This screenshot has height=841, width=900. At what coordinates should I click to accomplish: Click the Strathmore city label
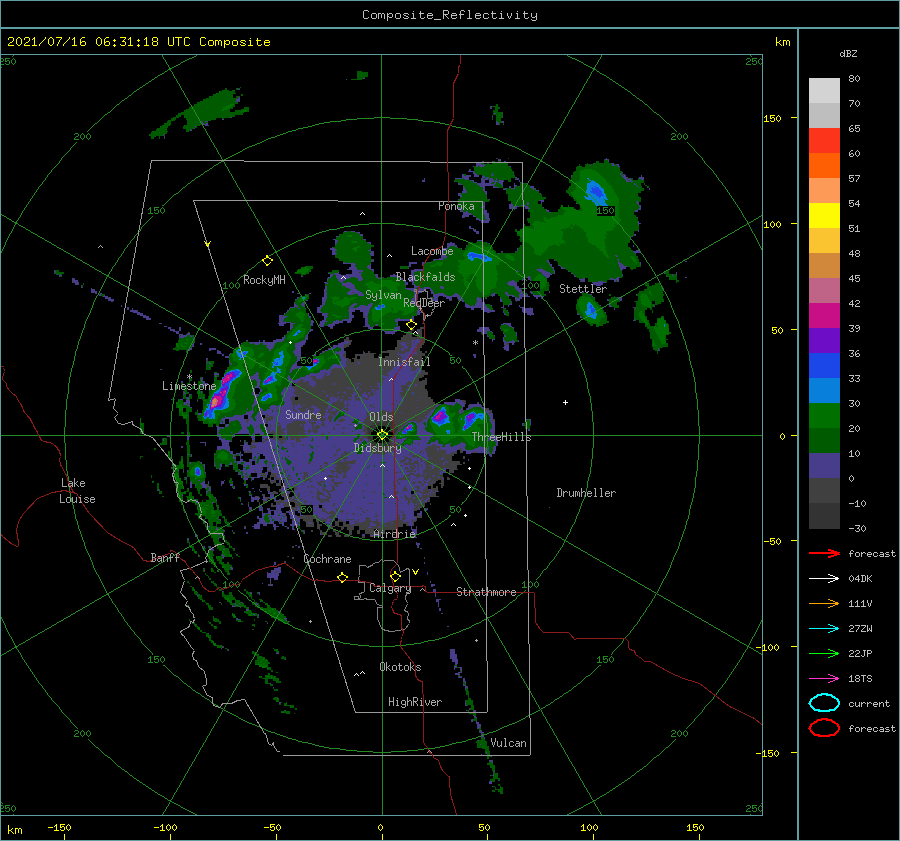[486, 592]
